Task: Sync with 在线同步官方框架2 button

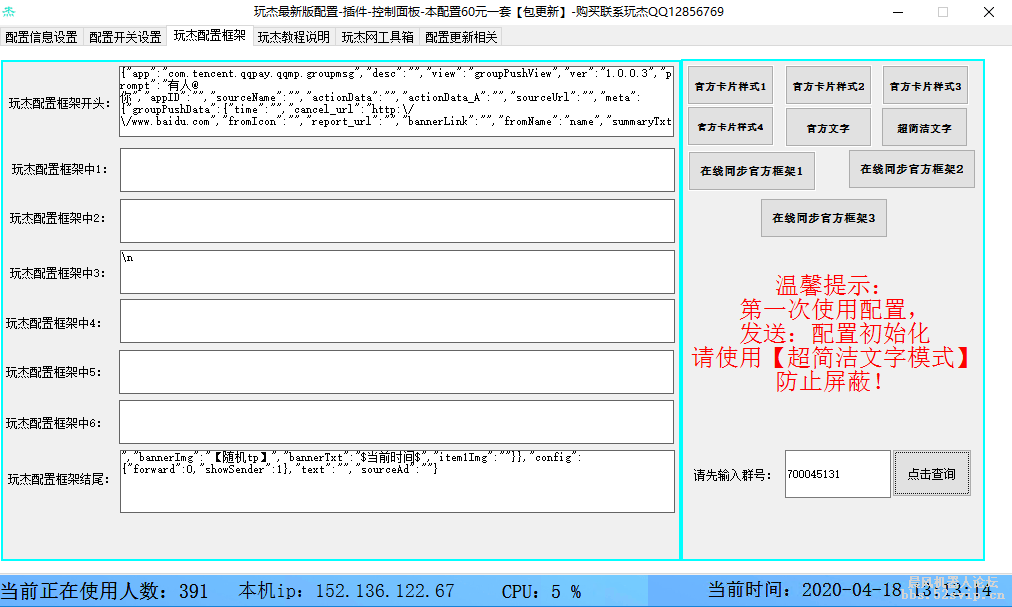Action: (x=911, y=169)
